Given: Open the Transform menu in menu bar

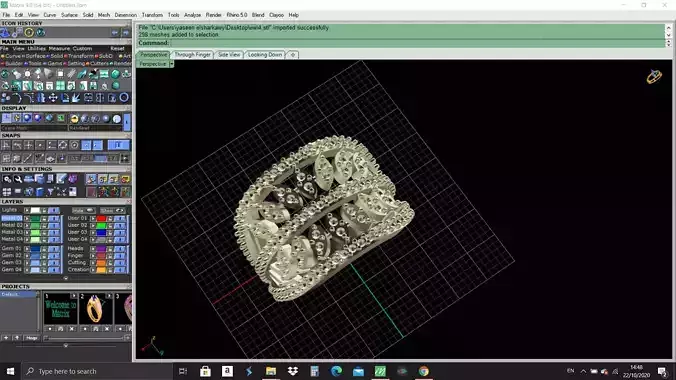Looking at the screenshot, I should pos(152,15).
